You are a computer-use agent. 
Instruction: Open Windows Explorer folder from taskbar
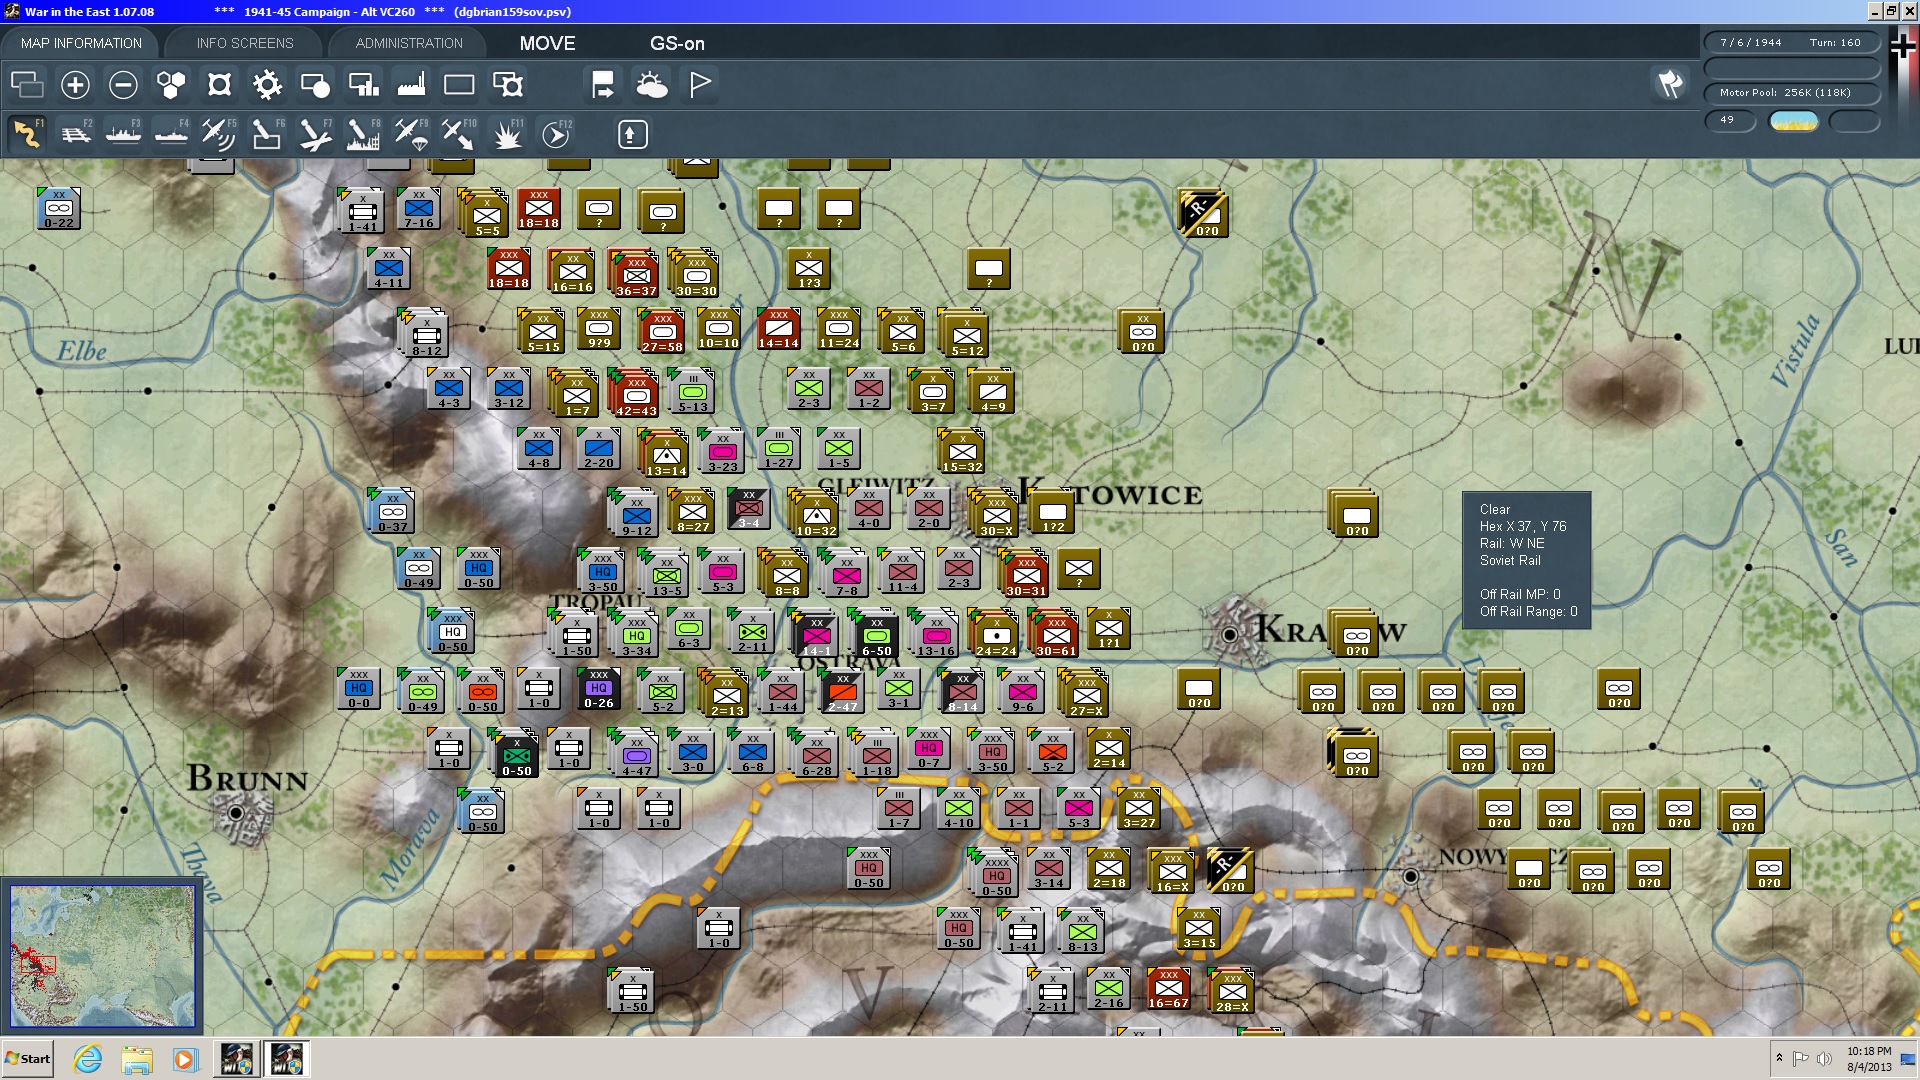pyautogui.click(x=137, y=1059)
